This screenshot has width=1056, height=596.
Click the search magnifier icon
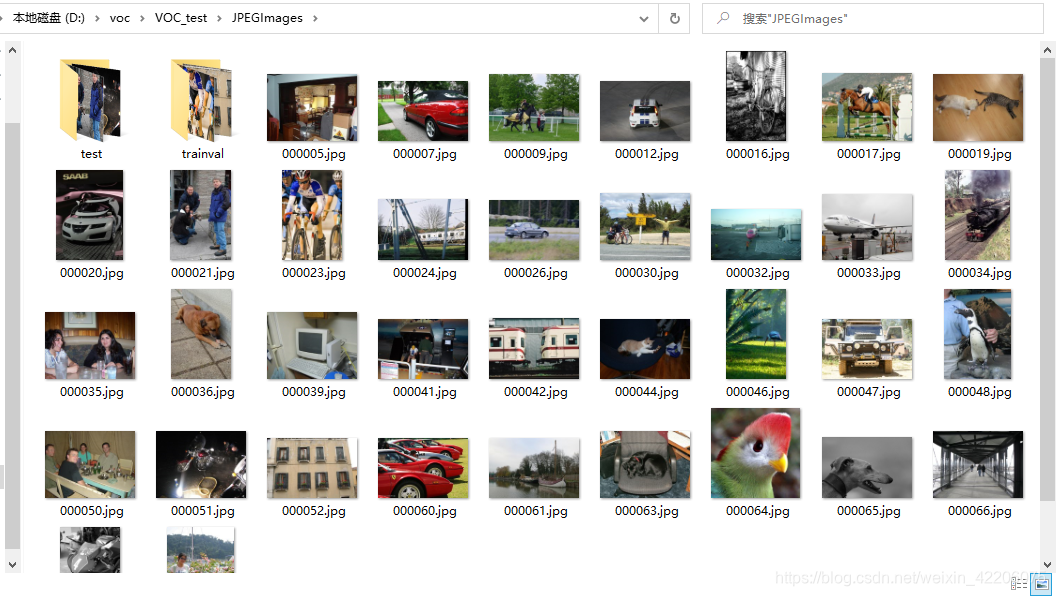(x=723, y=18)
